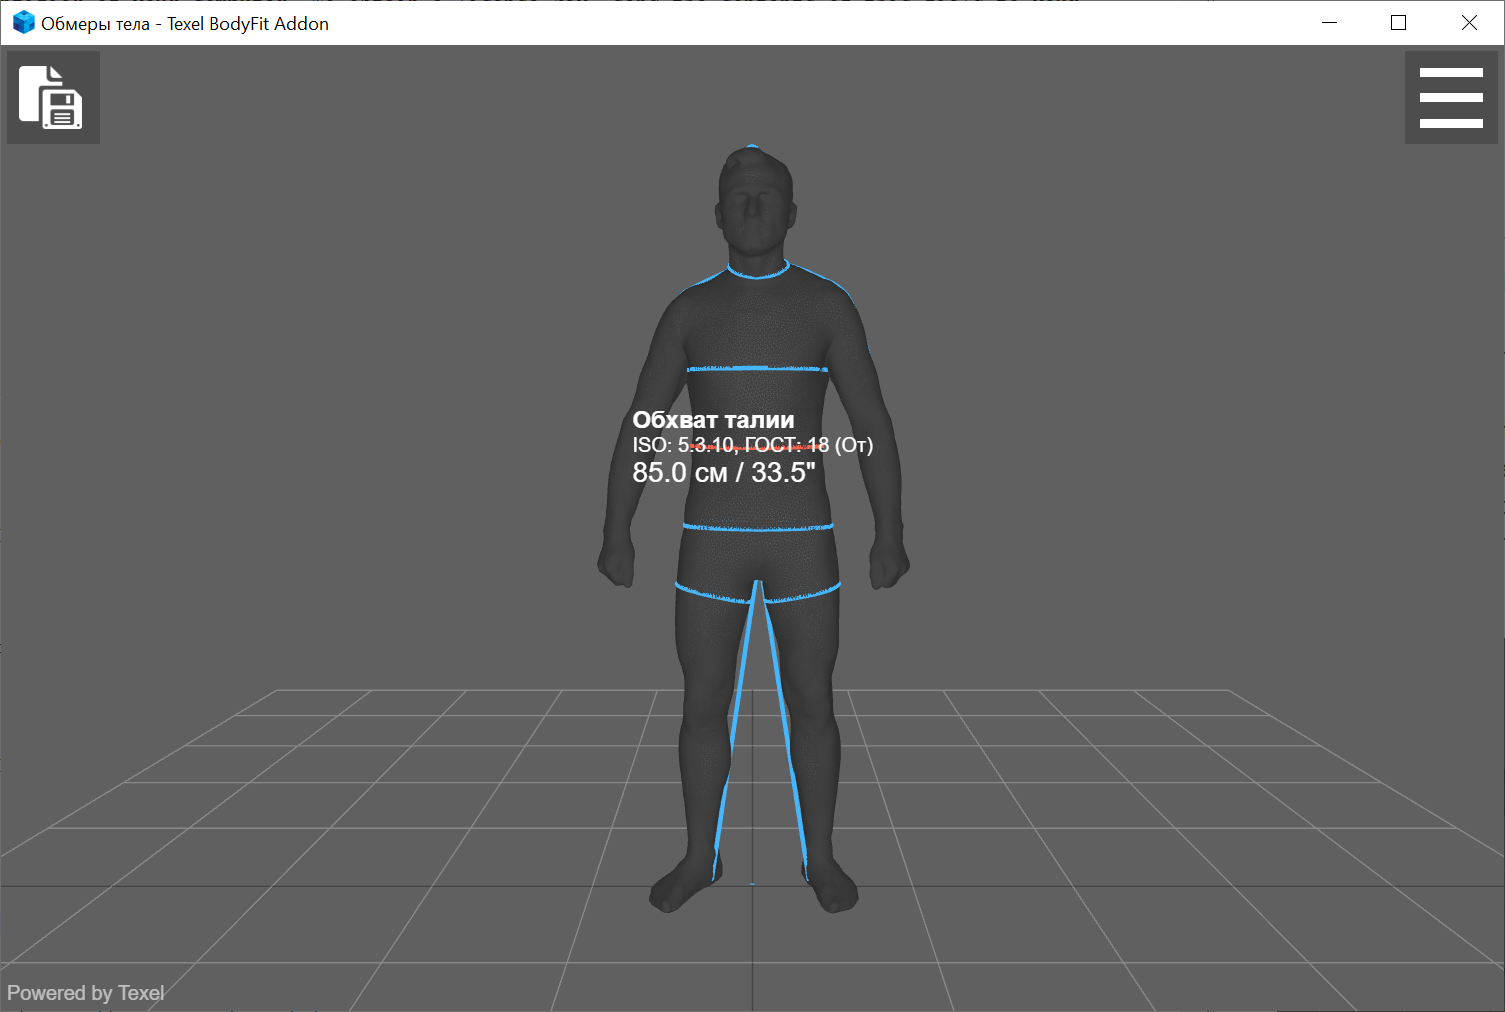This screenshot has height=1012, width=1505.
Task: Select the blue neck circumference line
Action: 757,275
